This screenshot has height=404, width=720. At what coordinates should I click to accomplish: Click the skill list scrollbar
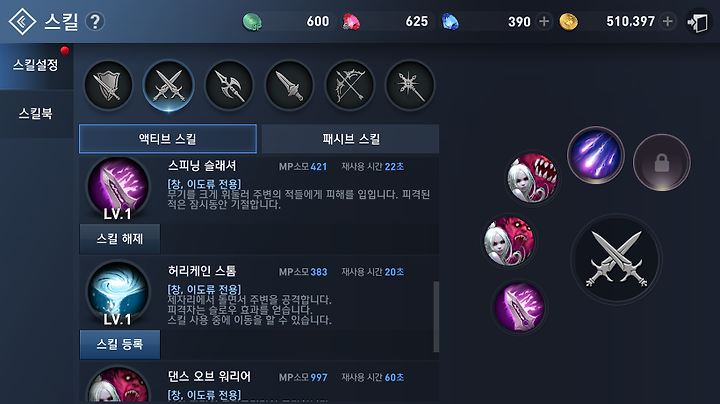436,317
